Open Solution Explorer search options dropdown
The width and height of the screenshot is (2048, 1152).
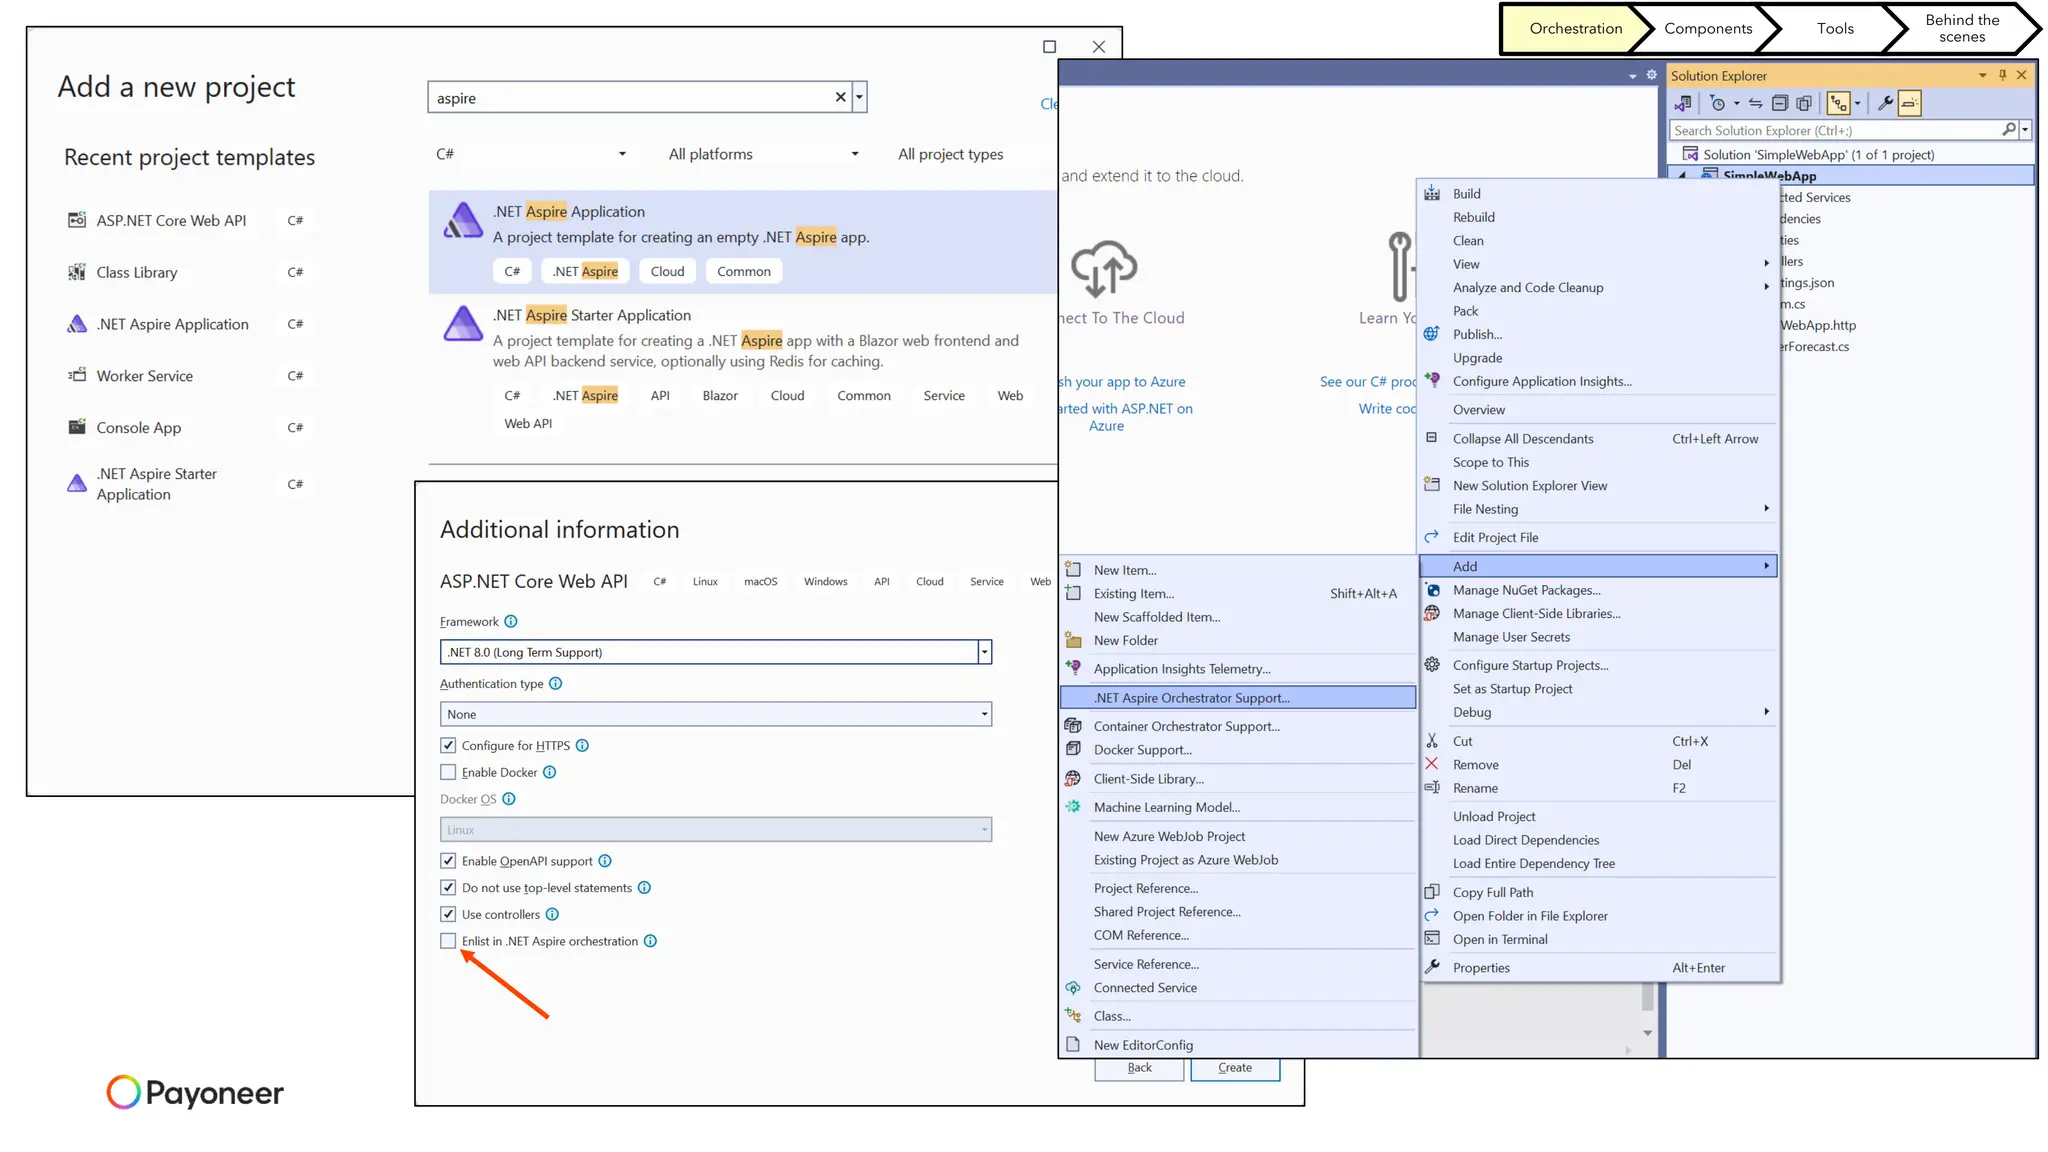[2025, 130]
